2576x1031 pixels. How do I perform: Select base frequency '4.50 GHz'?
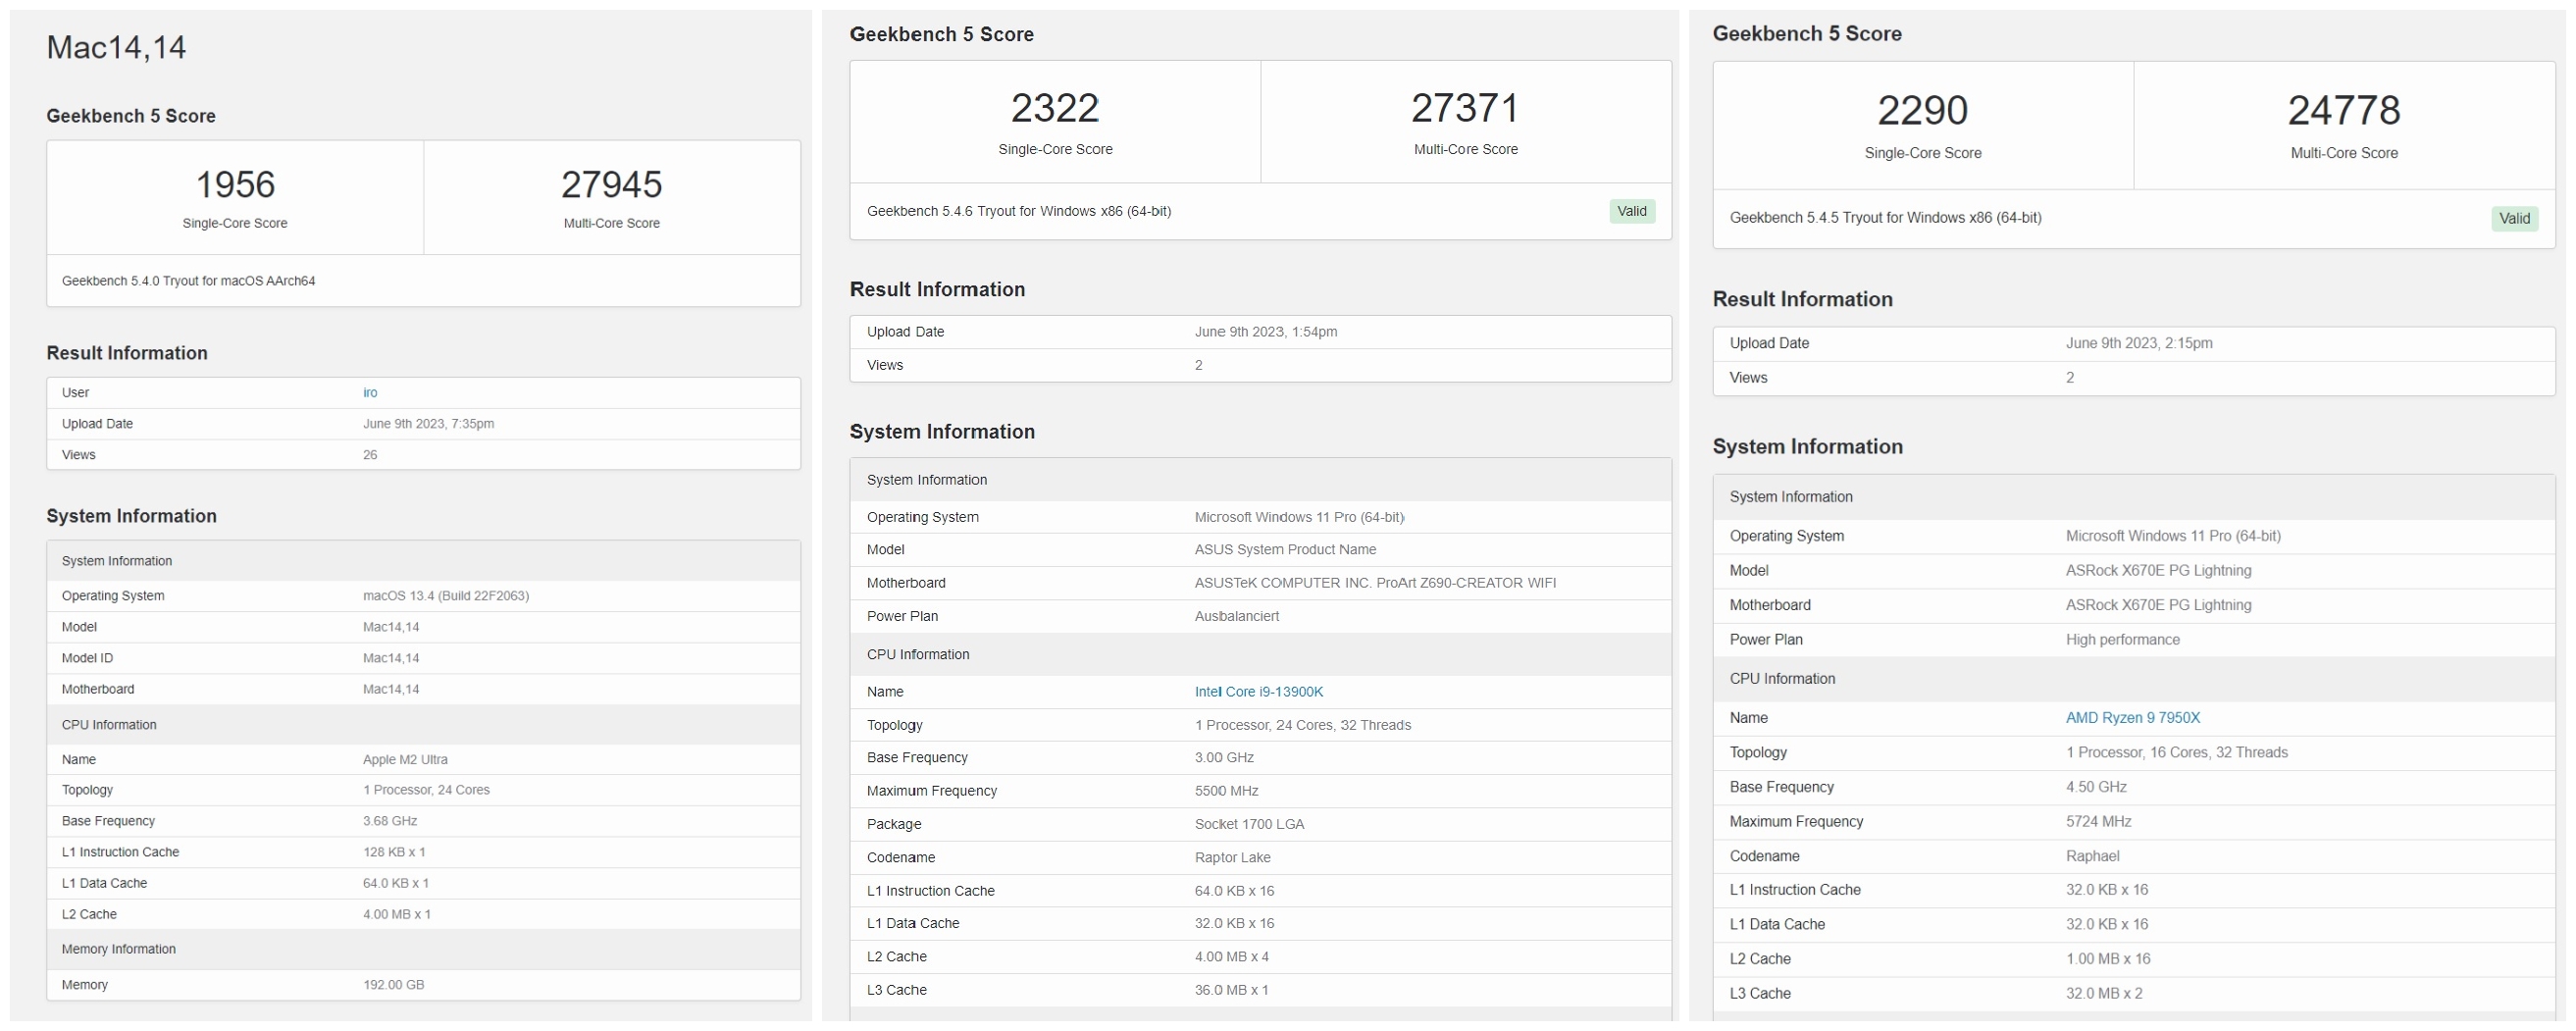click(2096, 787)
